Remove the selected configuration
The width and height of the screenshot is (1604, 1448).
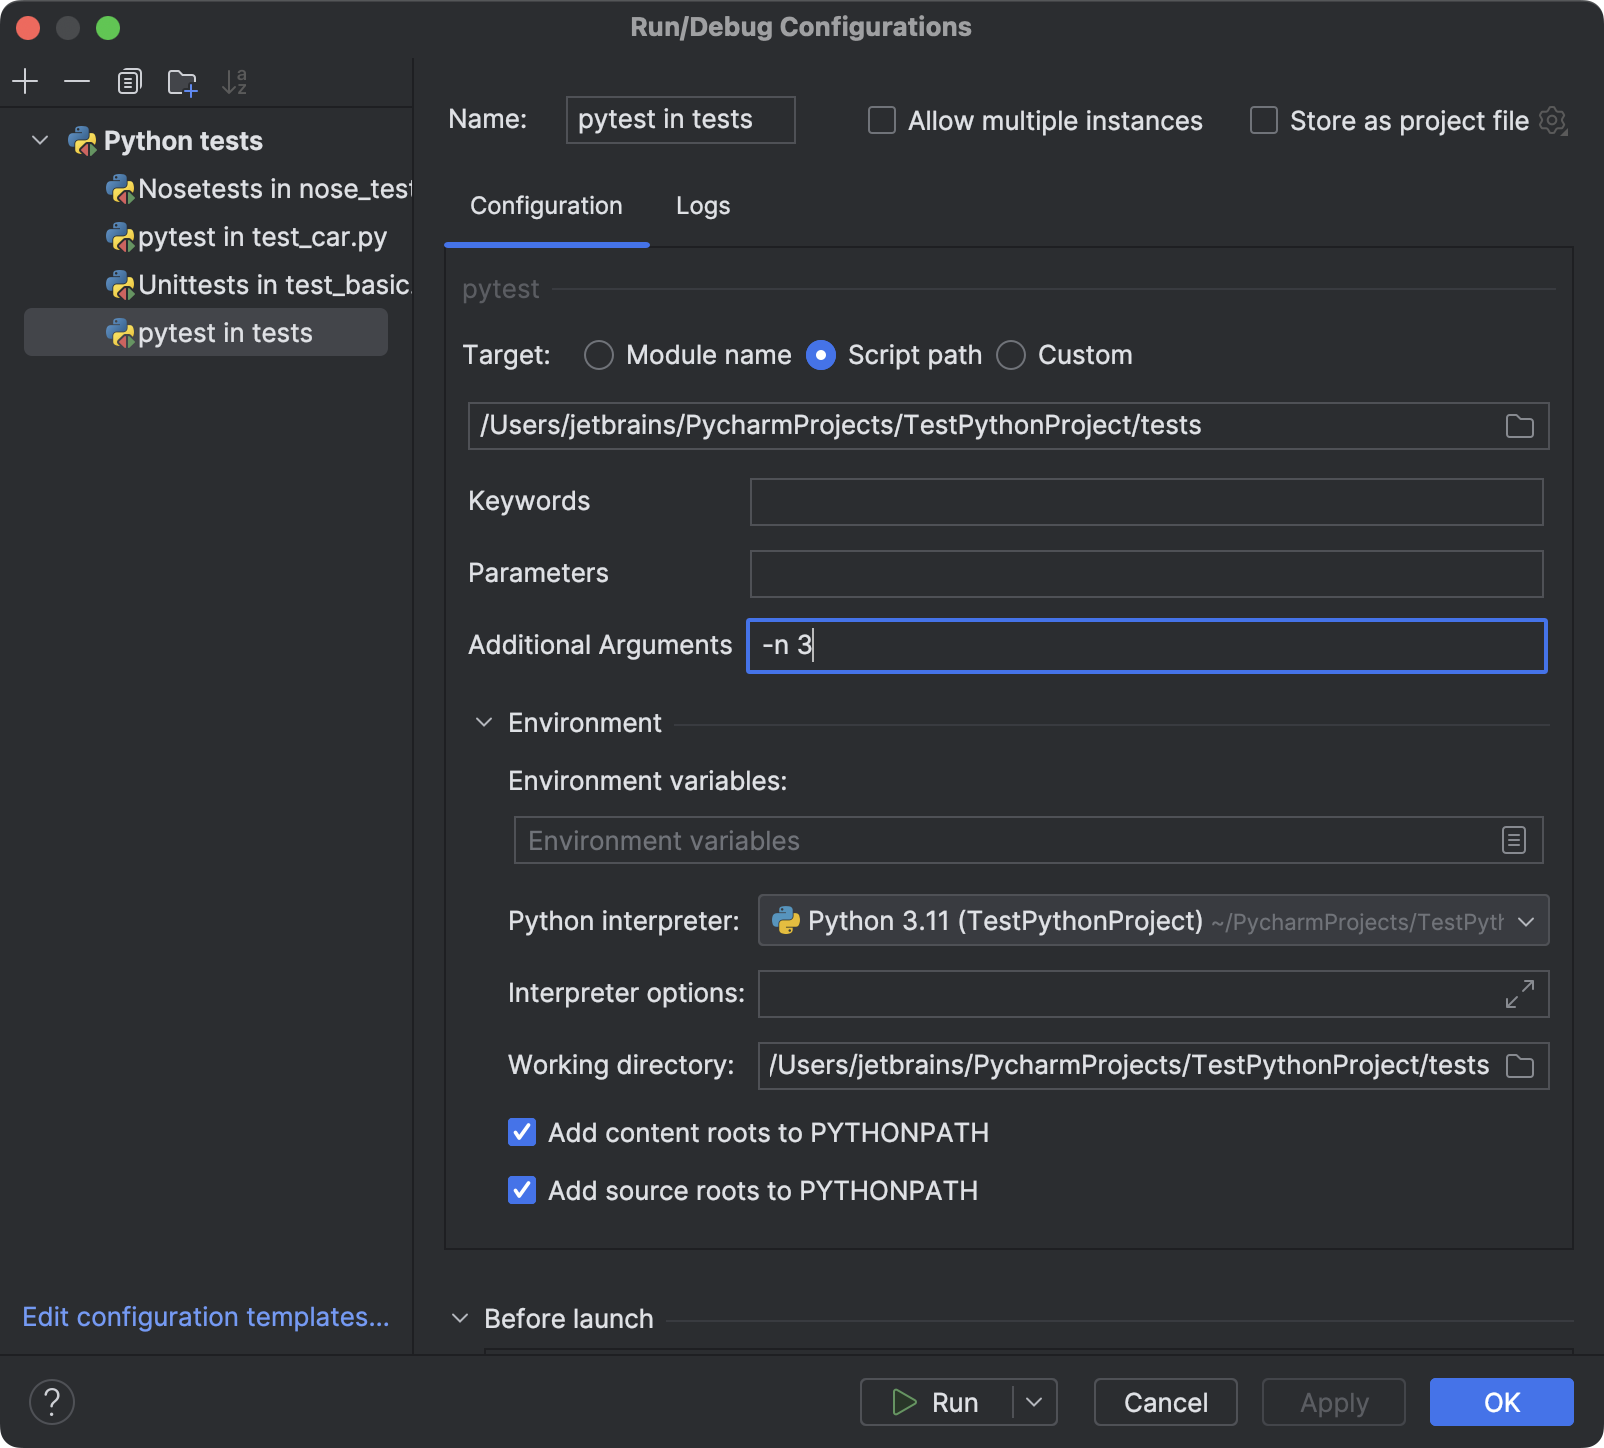(x=77, y=81)
